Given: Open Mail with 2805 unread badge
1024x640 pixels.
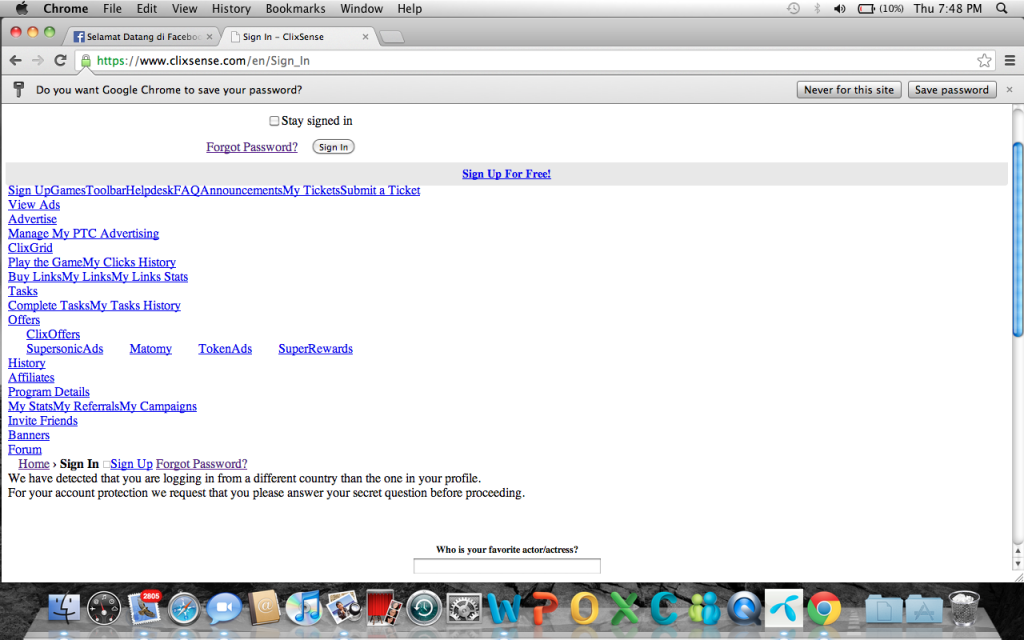Looking at the screenshot, I should [144, 609].
